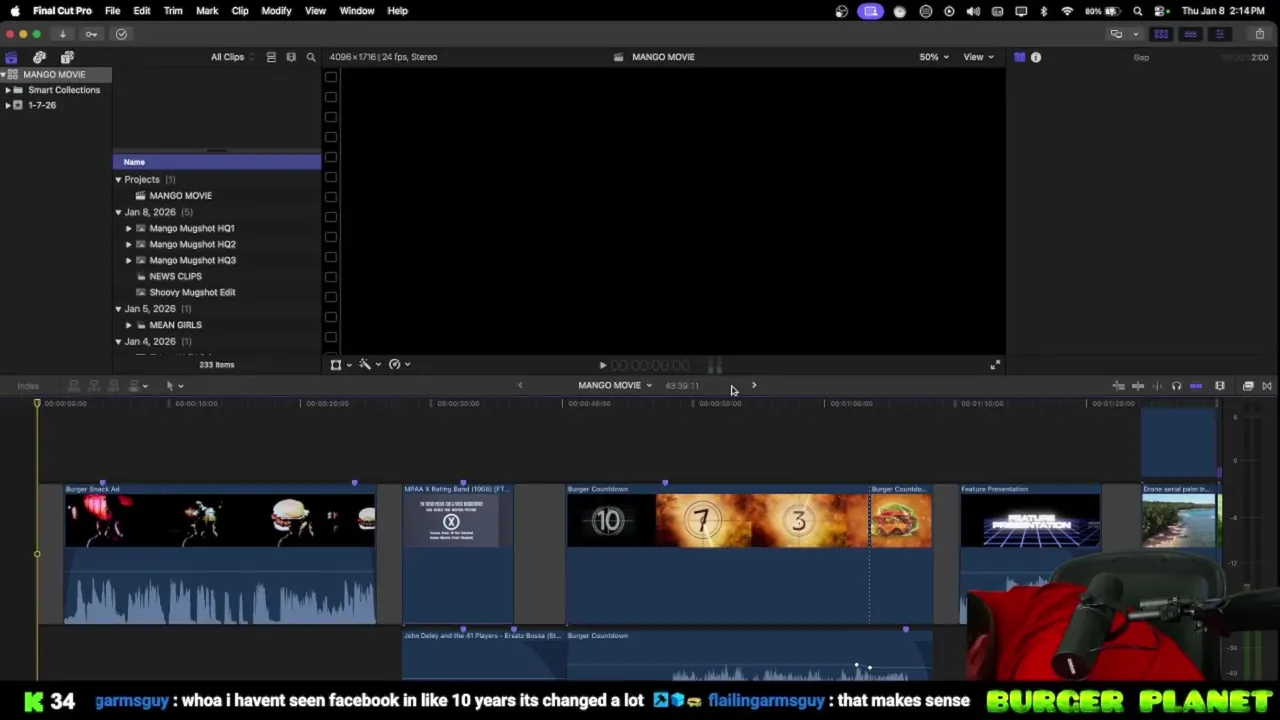1280x720 pixels.
Task: Expand the MEAN GIRLS clip
Action: 128,325
